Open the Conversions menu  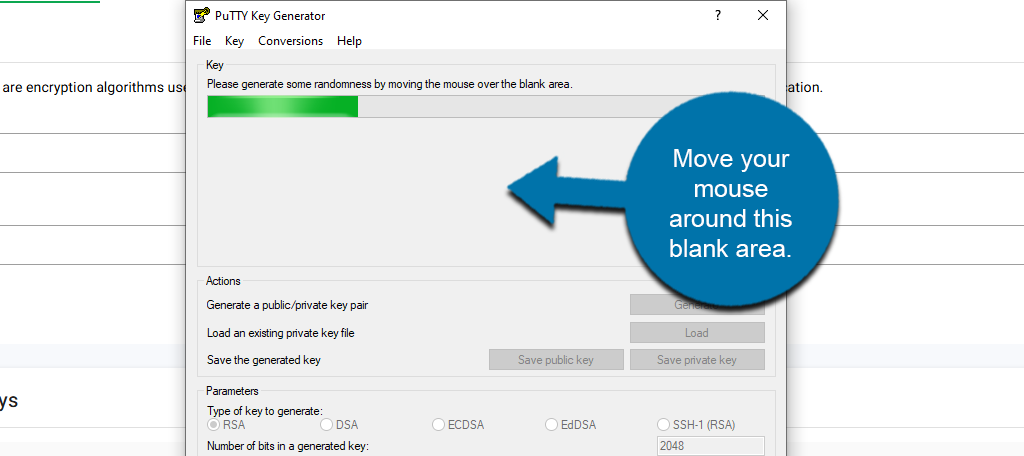click(x=290, y=41)
